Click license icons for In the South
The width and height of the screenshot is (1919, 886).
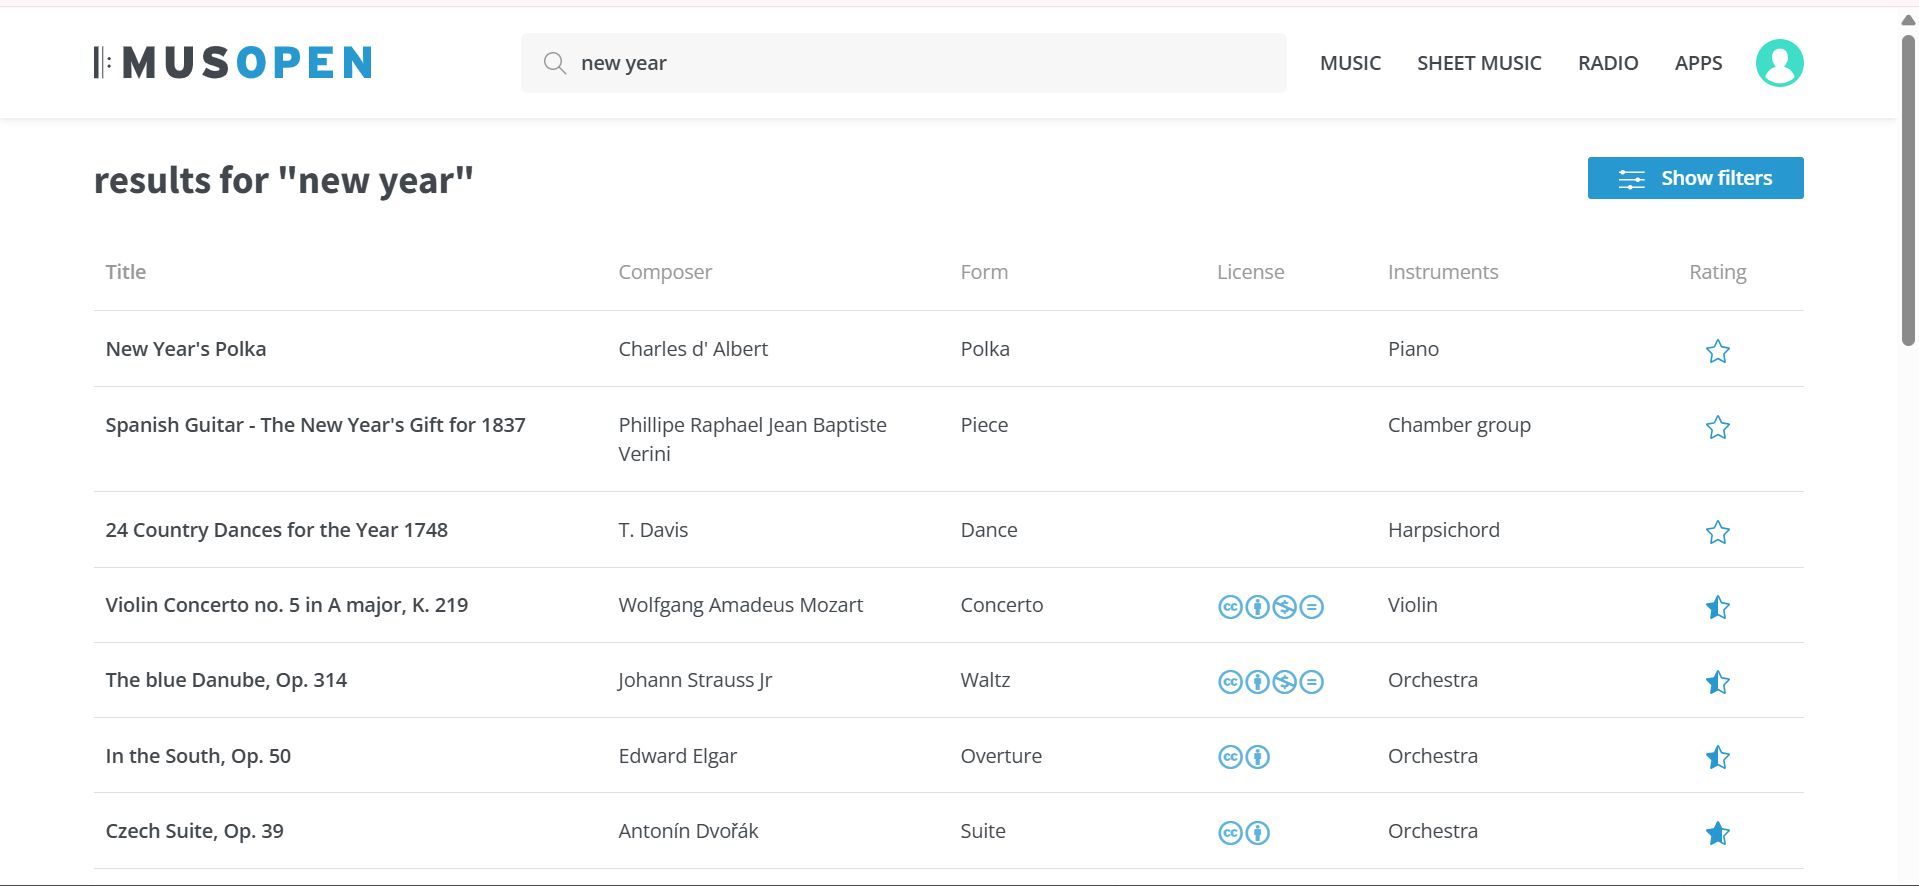click(1243, 757)
